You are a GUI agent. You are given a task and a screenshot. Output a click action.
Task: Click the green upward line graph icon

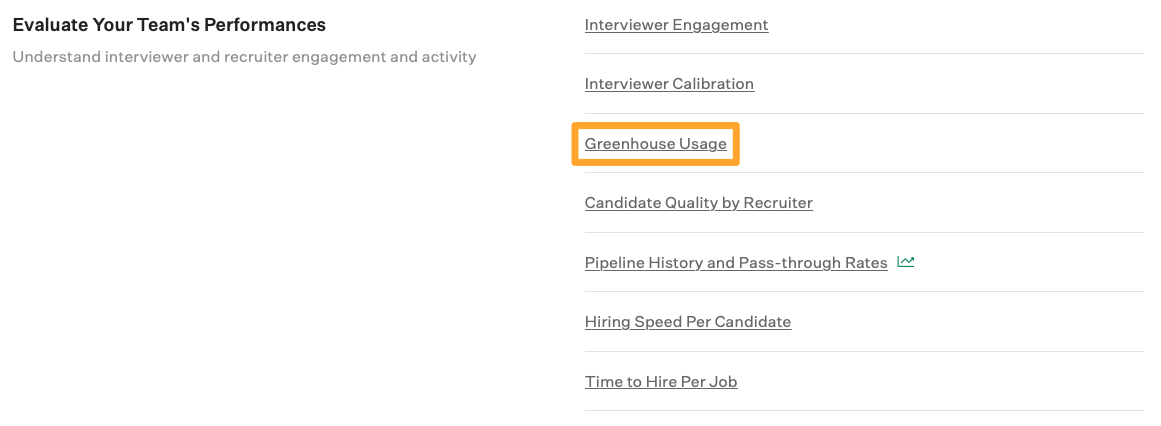point(906,262)
